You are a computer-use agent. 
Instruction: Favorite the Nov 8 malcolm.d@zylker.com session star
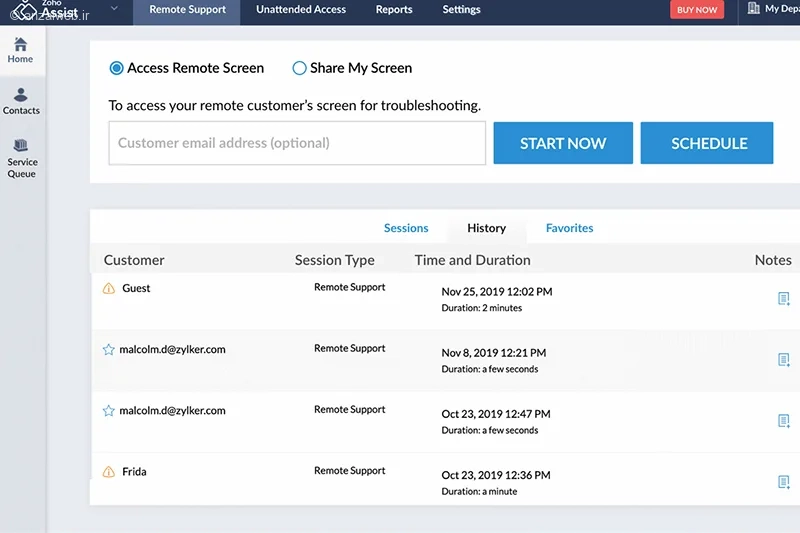coord(109,349)
